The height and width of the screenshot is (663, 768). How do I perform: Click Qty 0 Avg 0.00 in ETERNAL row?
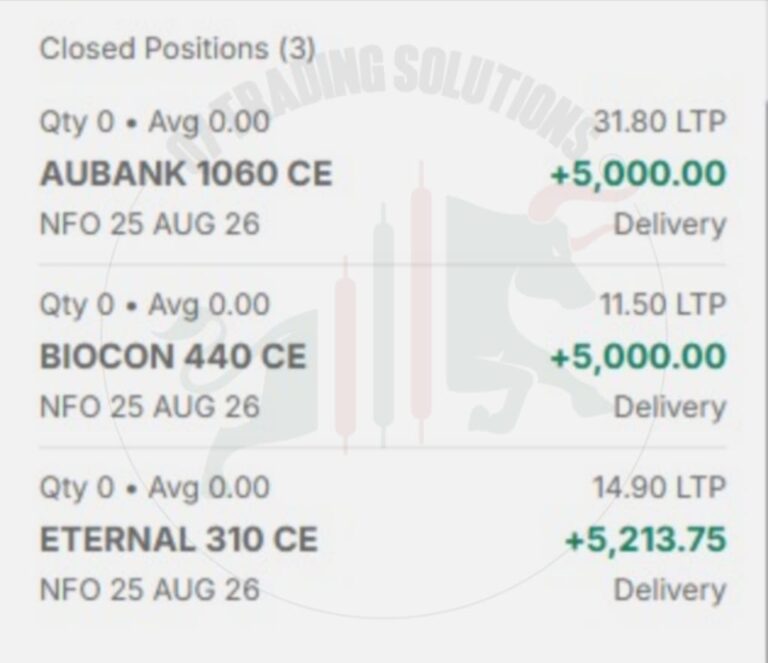154,488
